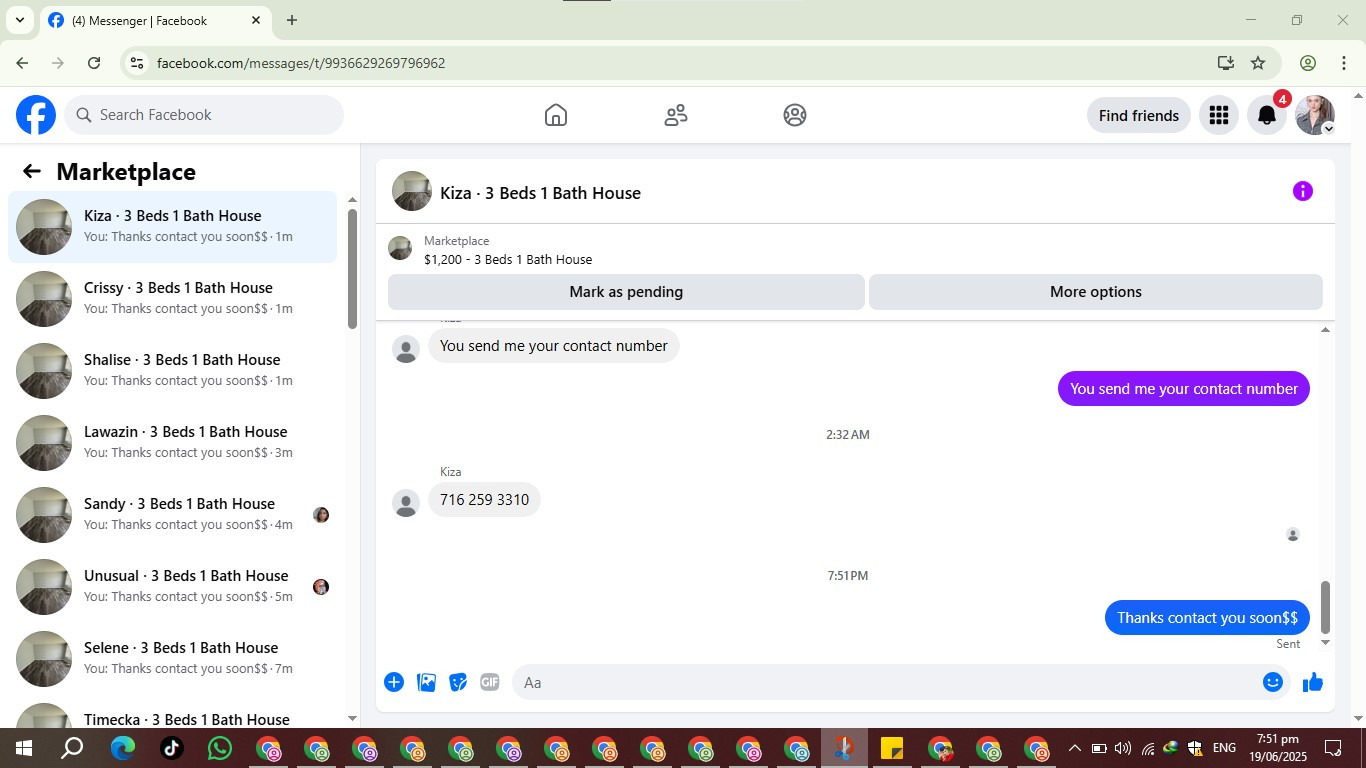Viewport: 1366px width, 768px height.
Task: Open the Windows Start menu
Action: pyautogui.click(x=22, y=748)
